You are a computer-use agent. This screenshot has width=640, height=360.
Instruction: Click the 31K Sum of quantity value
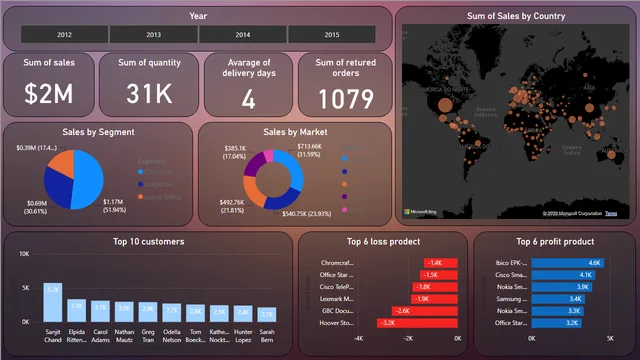(x=149, y=94)
